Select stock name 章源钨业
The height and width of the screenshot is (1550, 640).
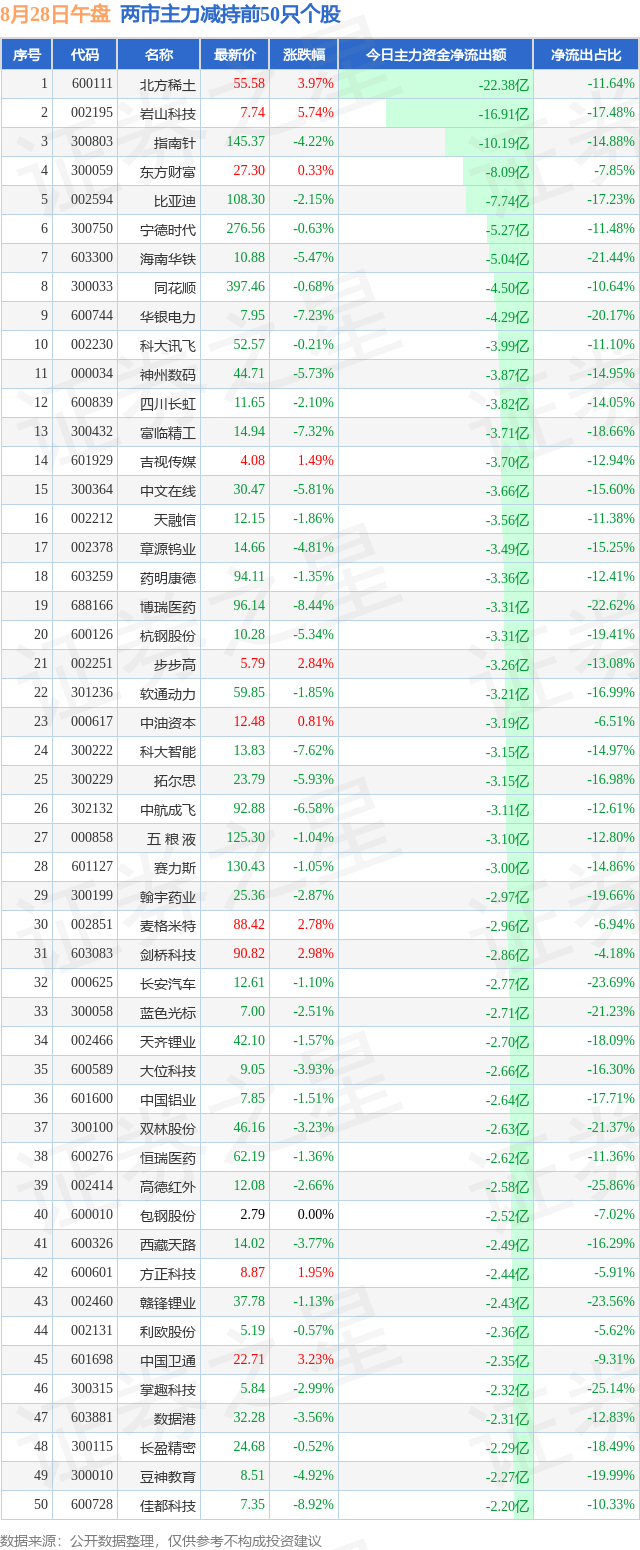pos(168,549)
